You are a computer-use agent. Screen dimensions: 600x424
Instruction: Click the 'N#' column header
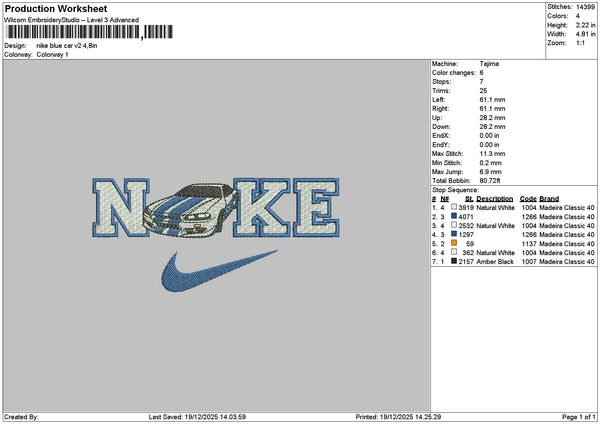coord(444,199)
